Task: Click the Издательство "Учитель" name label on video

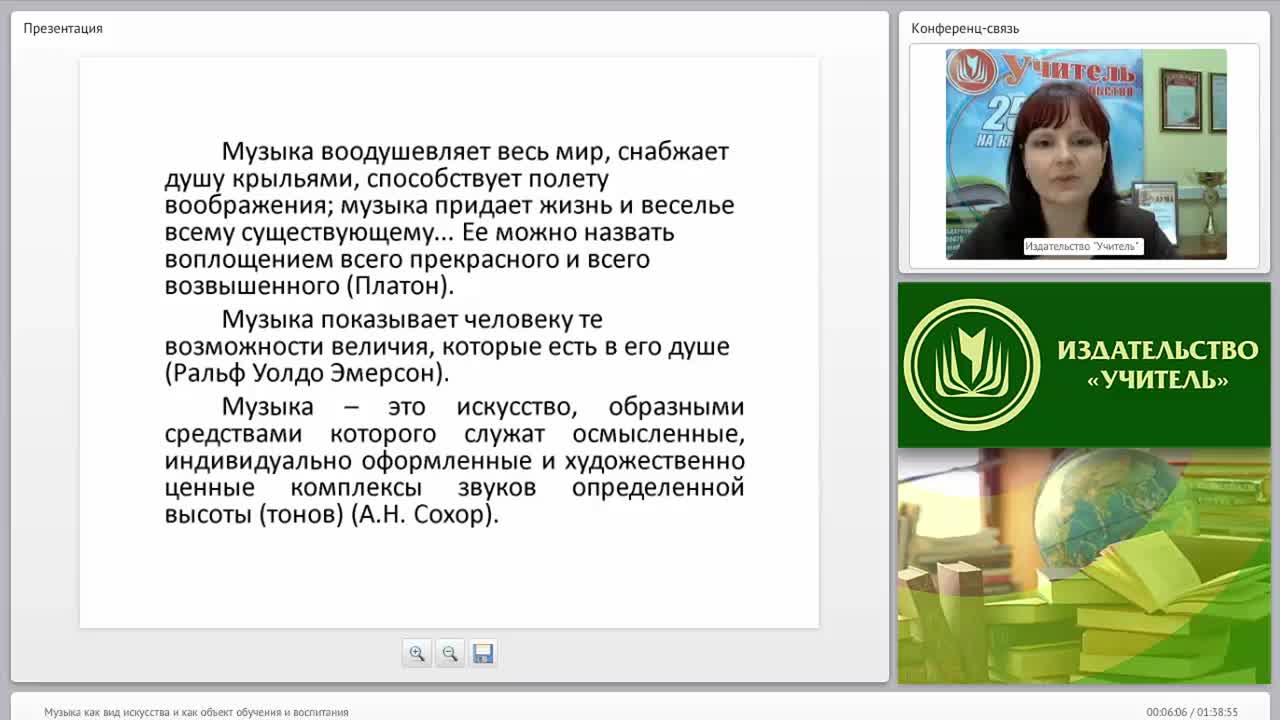Action: coord(1083,246)
